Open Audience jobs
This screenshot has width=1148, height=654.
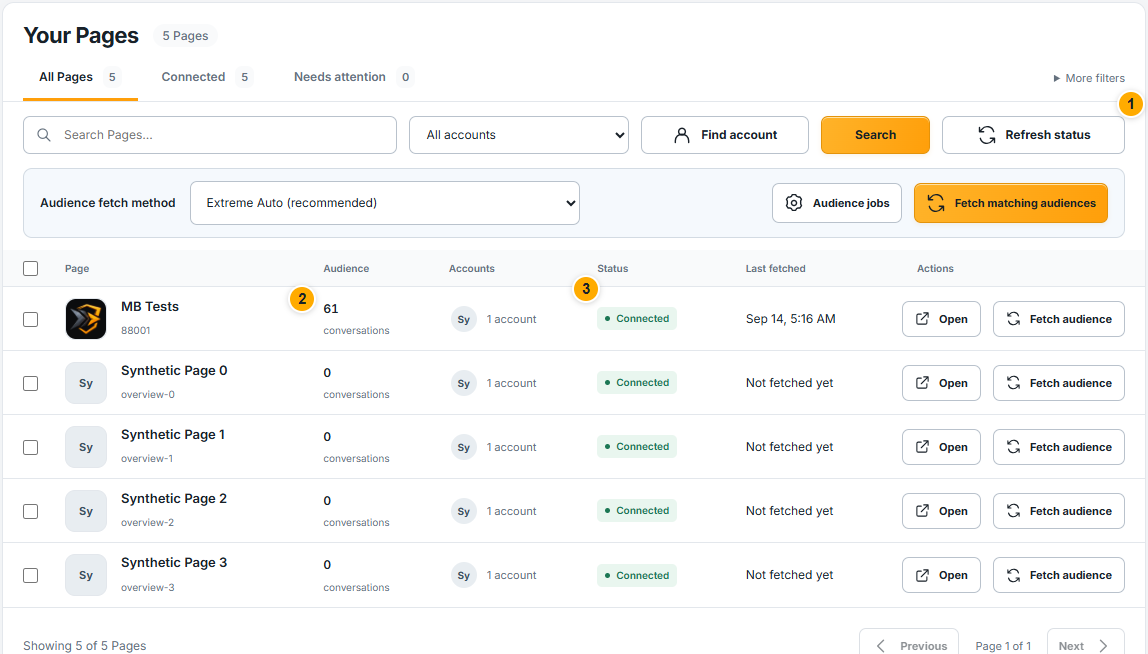pos(837,203)
